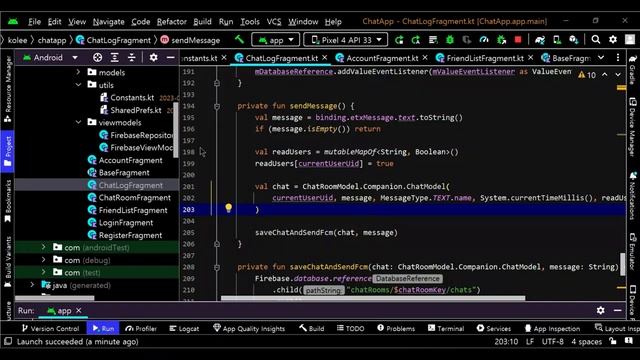
Task: Open the Navigate menu
Action: 108,22
